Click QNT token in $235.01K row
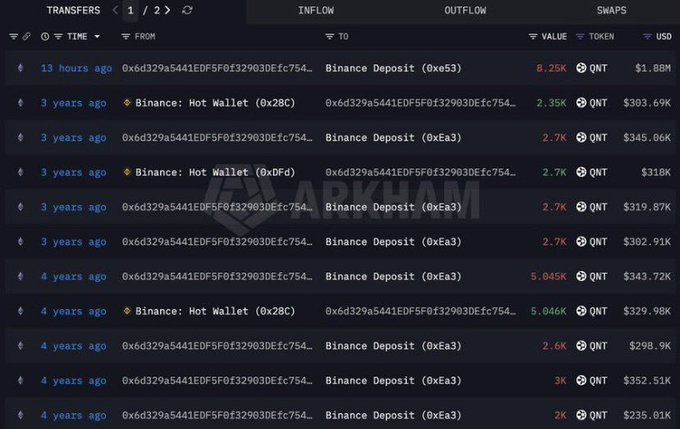 pyautogui.click(x=592, y=415)
